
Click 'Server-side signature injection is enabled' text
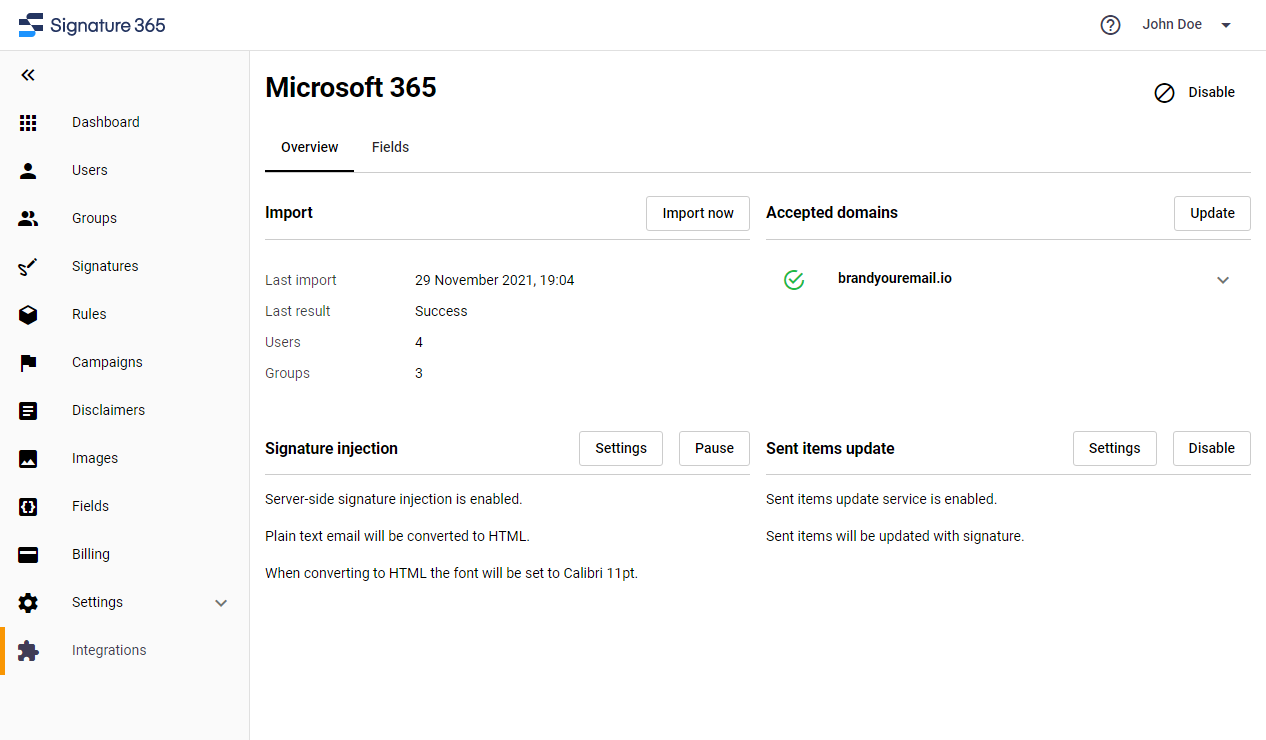(394, 498)
